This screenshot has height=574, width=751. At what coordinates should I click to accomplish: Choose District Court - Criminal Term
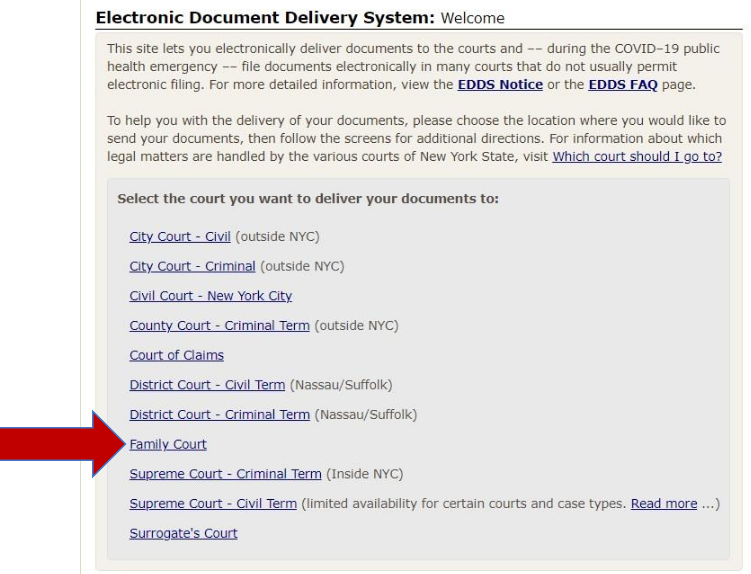[219, 414]
